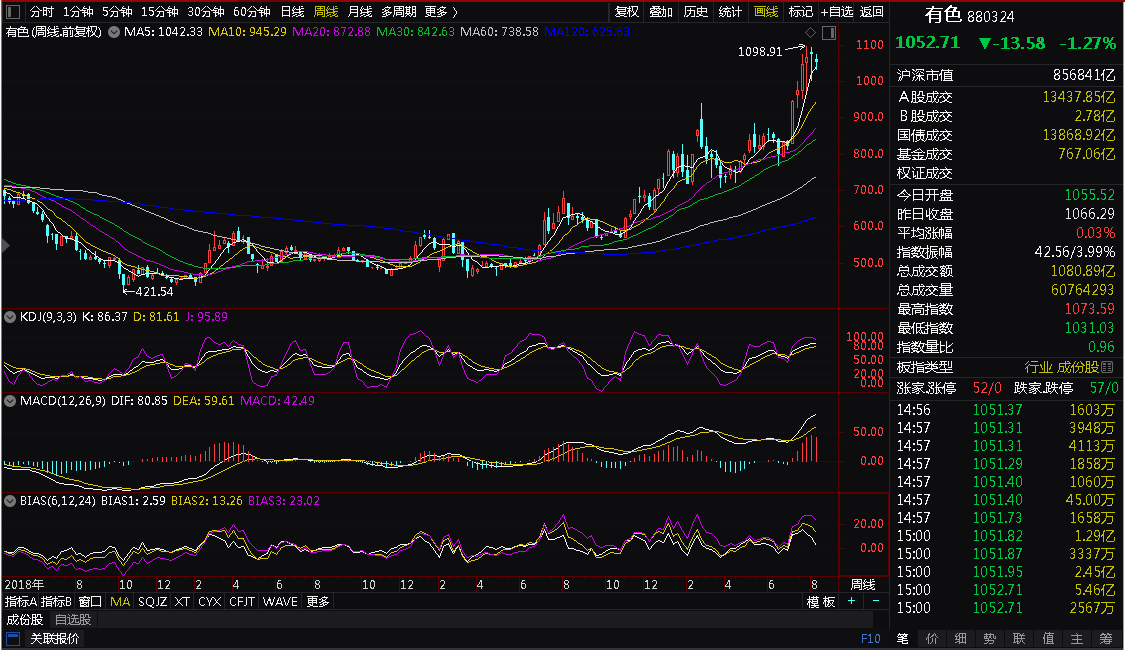Open the 笔 tick detail tab icon
The height and width of the screenshot is (650, 1125).
(x=903, y=638)
